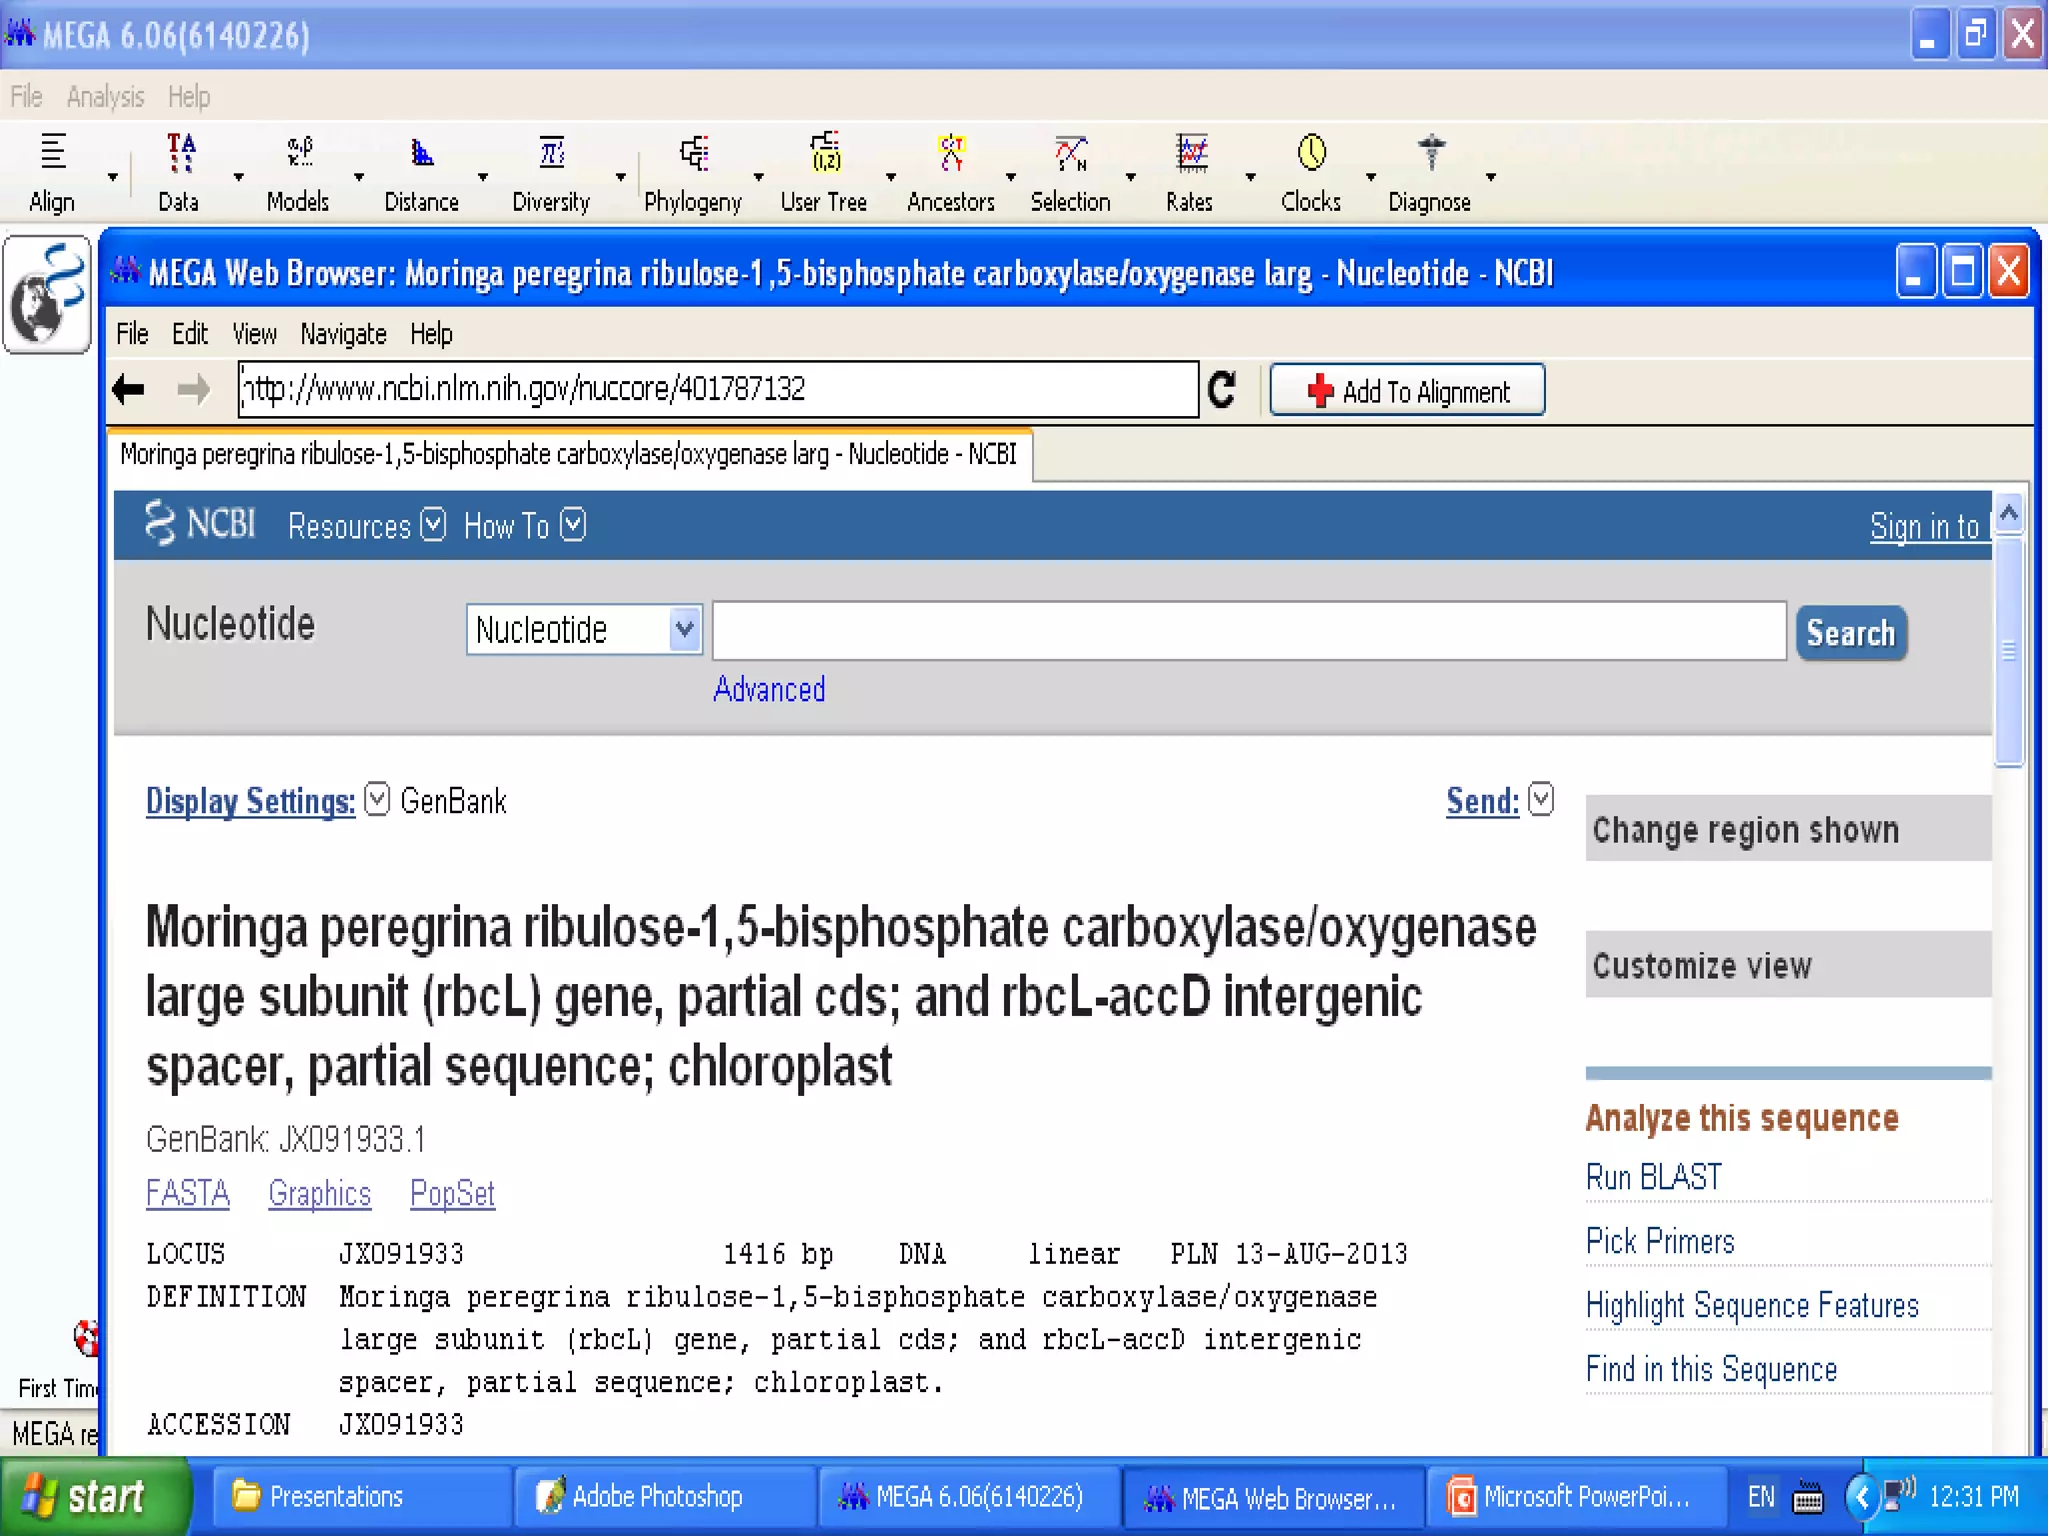
Task: Click the NCBI Search button
Action: click(x=1851, y=633)
